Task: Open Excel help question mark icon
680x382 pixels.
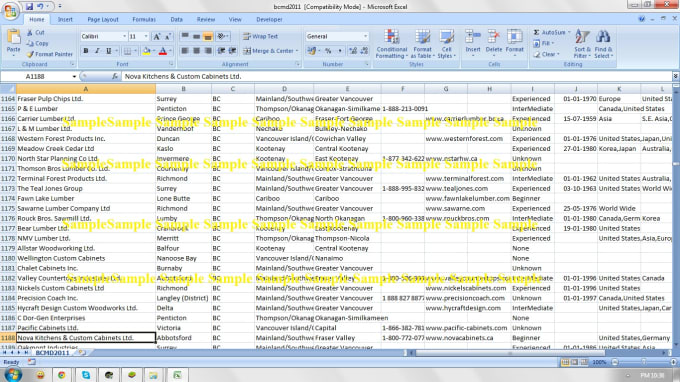Action: point(641,19)
